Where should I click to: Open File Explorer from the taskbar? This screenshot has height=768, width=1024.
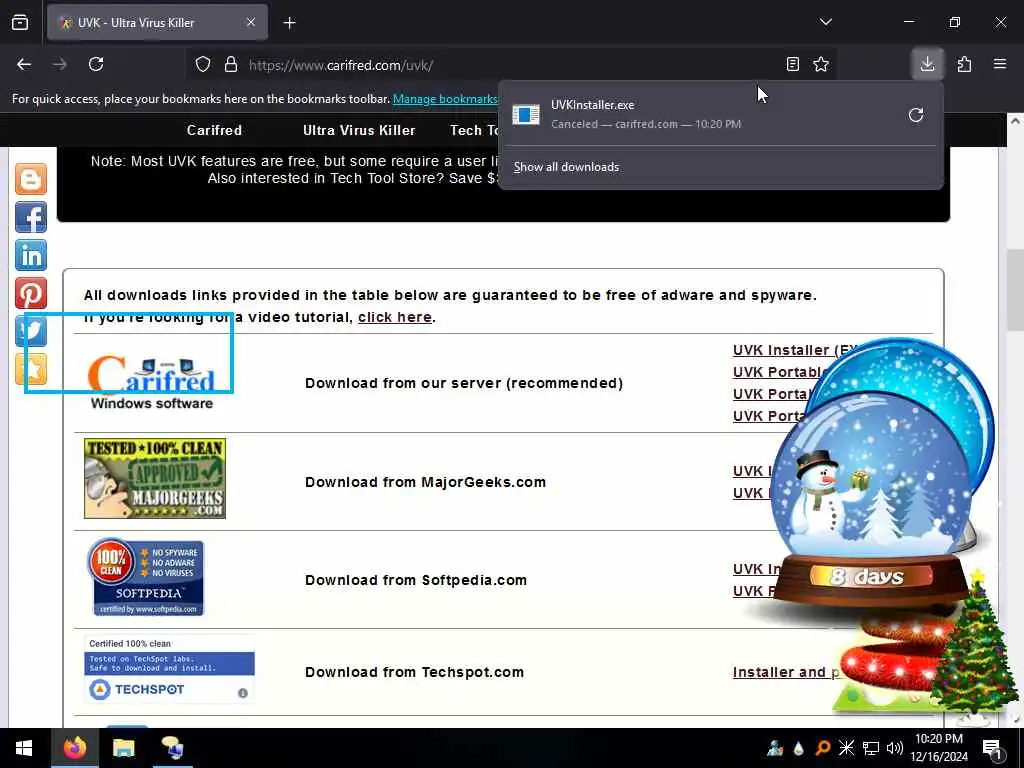pyautogui.click(x=123, y=748)
